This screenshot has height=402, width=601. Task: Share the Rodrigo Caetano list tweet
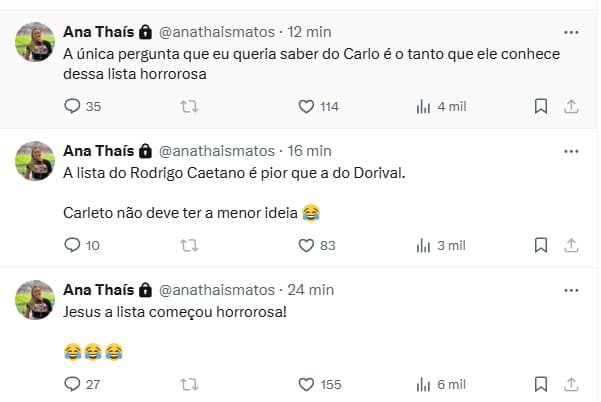pyautogui.click(x=571, y=245)
